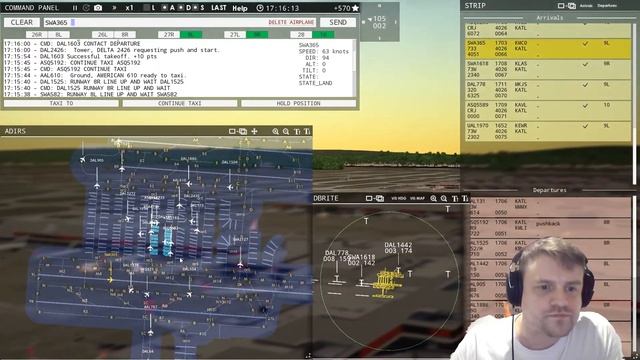This screenshot has height=360, width=640.
Task: Select runway 26R button
Action: point(37,35)
